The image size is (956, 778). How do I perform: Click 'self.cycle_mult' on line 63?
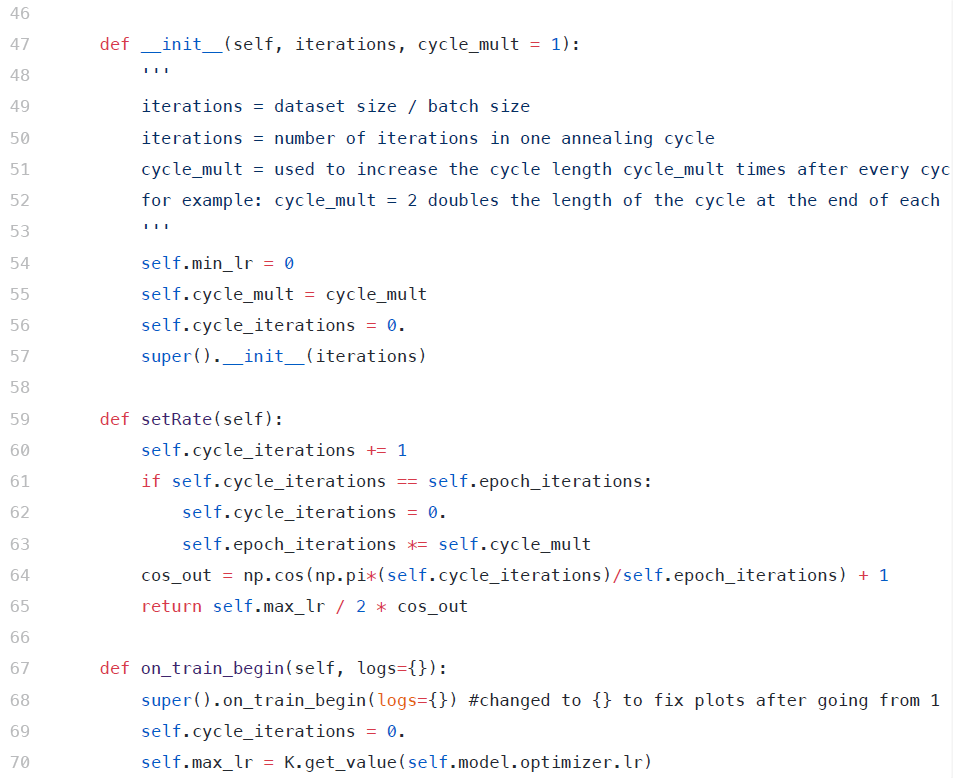coord(515,544)
